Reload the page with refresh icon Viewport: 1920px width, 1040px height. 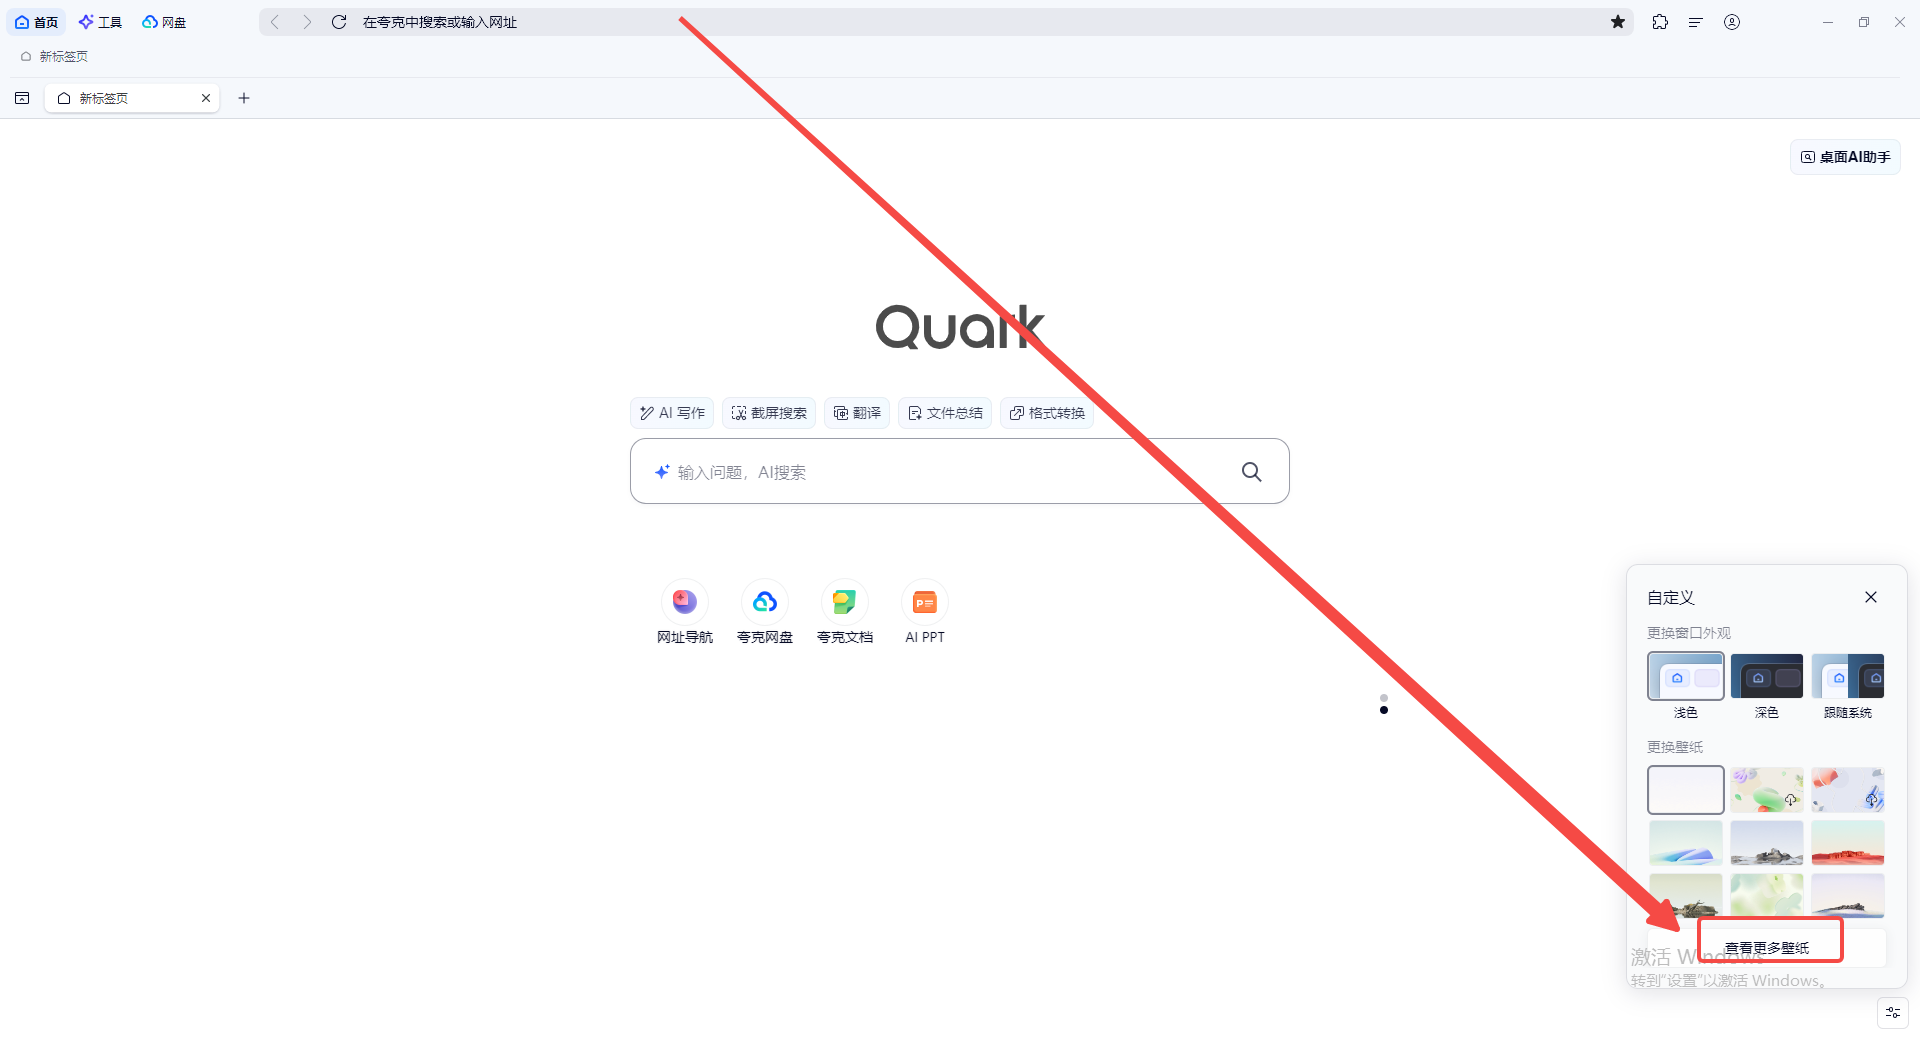pos(339,22)
